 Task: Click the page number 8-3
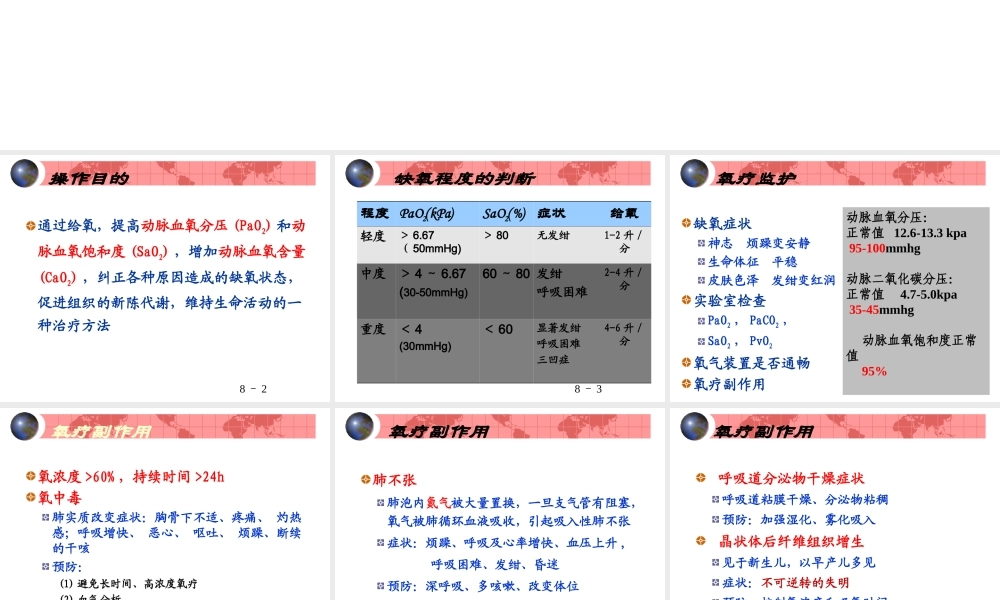(x=588, y=388)
